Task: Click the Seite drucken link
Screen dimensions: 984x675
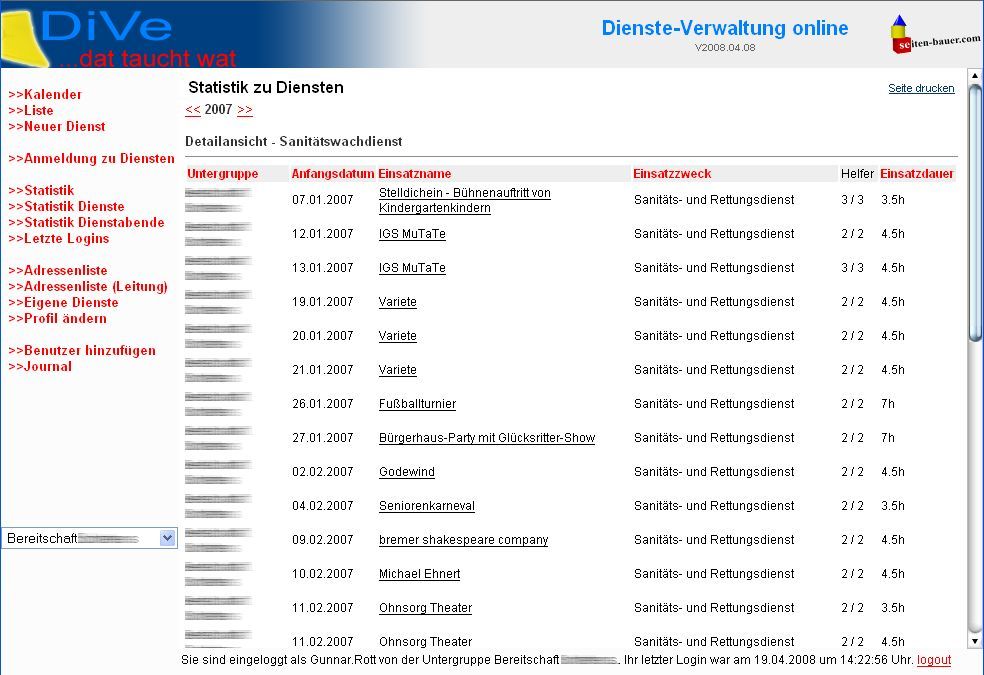Action: (921, 88)
